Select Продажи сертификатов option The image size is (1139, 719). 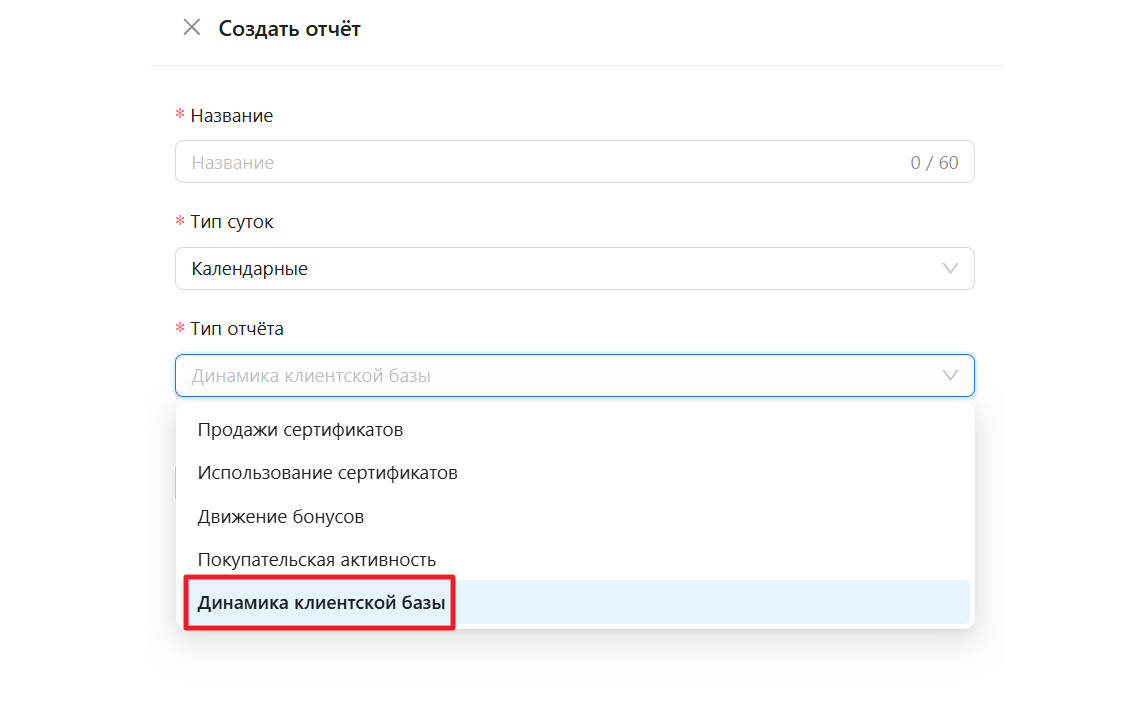pyautogui.click(x=300, y=430)
